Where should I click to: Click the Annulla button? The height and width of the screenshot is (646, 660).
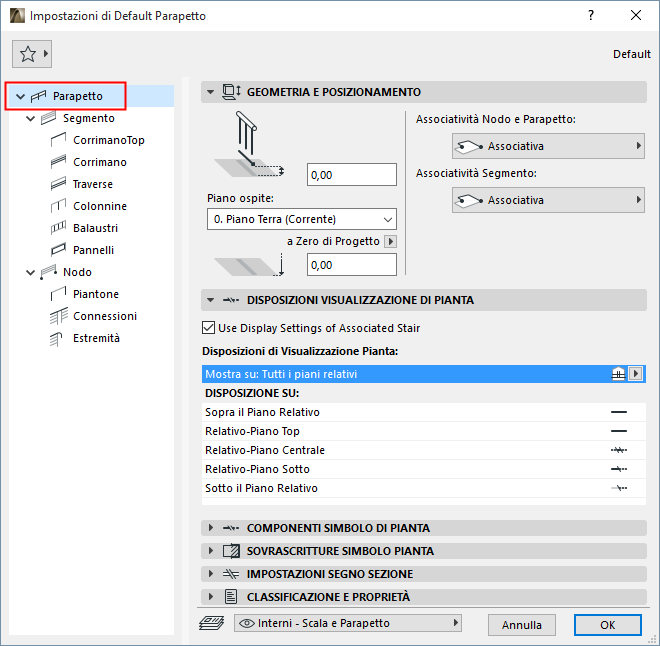tap(522, 625)
